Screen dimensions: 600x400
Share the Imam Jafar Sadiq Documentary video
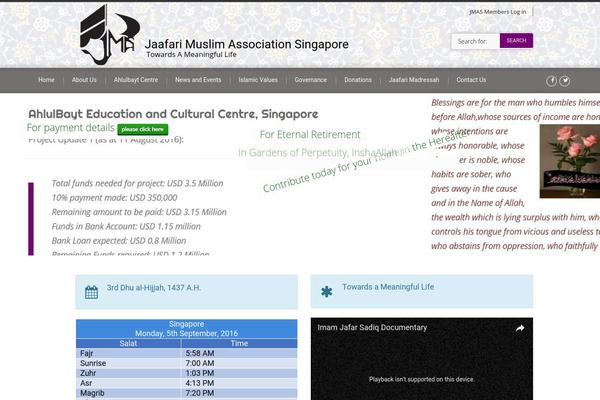(x=520, y=328)
